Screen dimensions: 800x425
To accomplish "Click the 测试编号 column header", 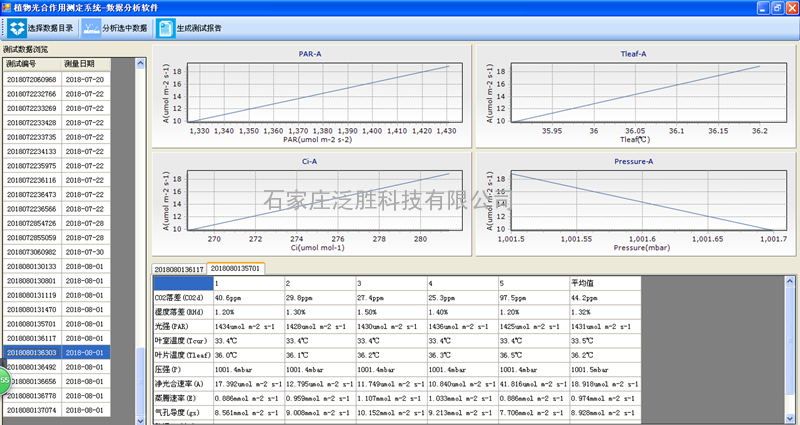I will coord(32,64).
